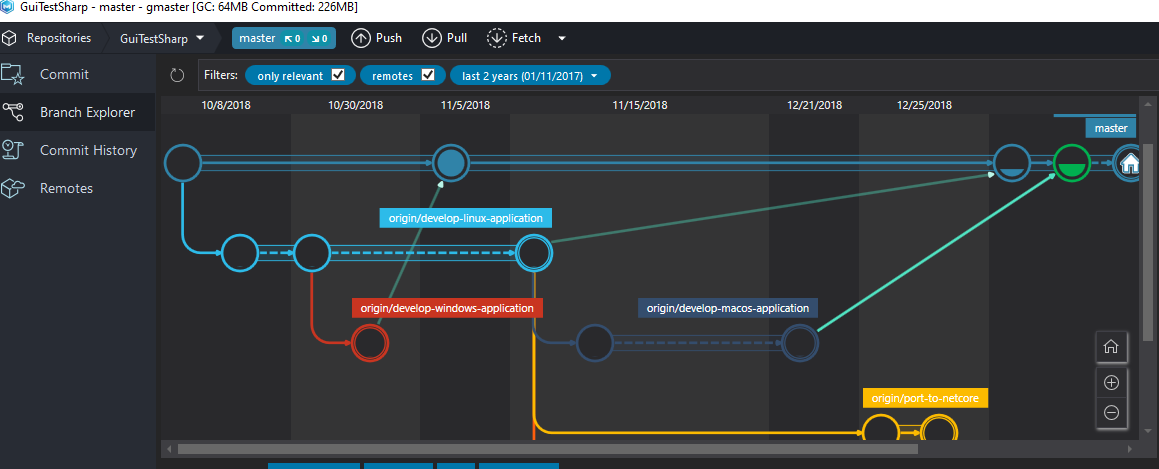
Task: Toggle the 'only relevant' checkbox
Action: pyautogui.click(x=338, y=75)
